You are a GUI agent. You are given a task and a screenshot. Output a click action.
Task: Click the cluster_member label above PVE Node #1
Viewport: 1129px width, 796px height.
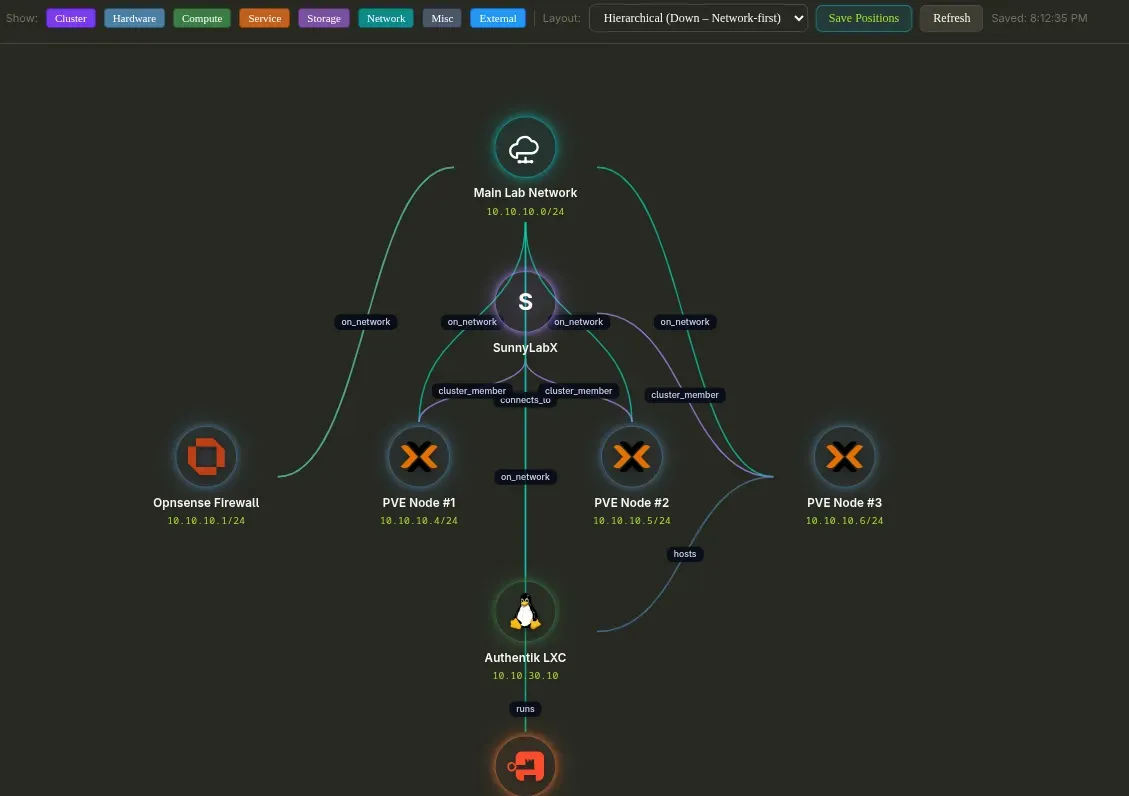tap(472, 391)
